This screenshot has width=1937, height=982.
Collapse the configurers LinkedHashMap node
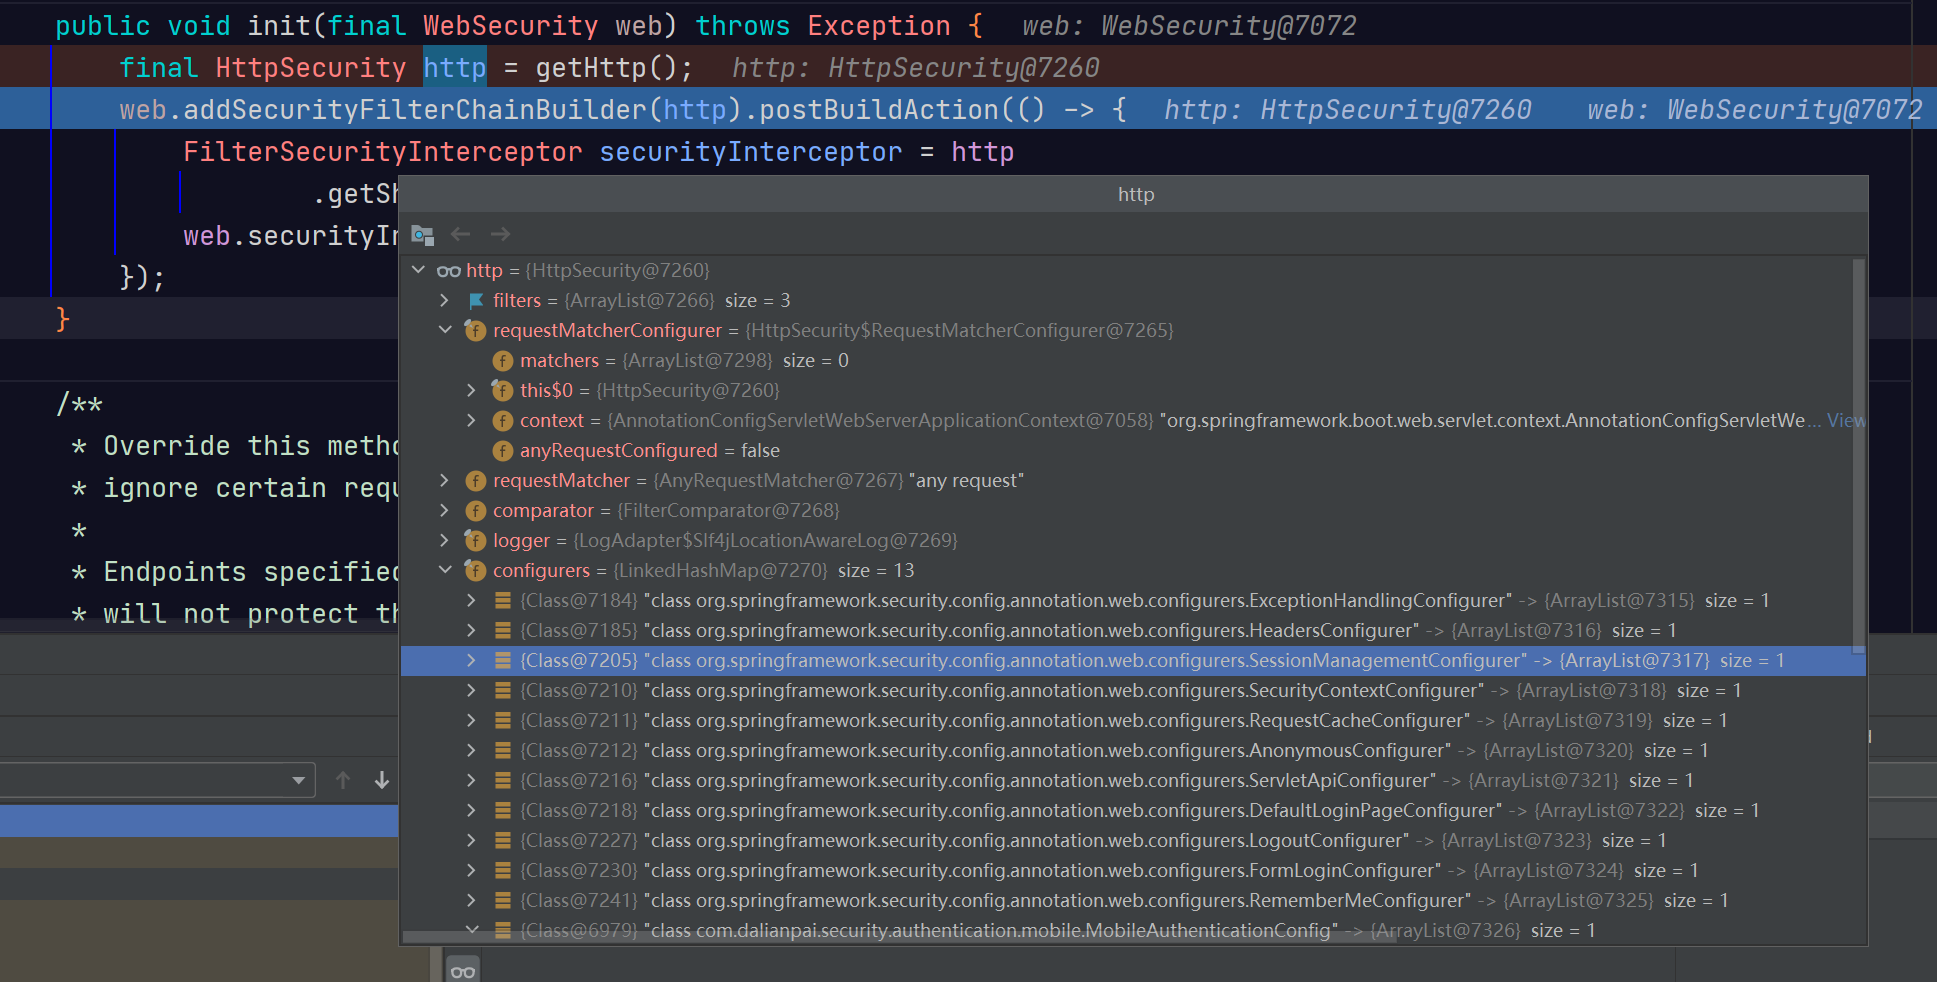[x=445, y=570]
